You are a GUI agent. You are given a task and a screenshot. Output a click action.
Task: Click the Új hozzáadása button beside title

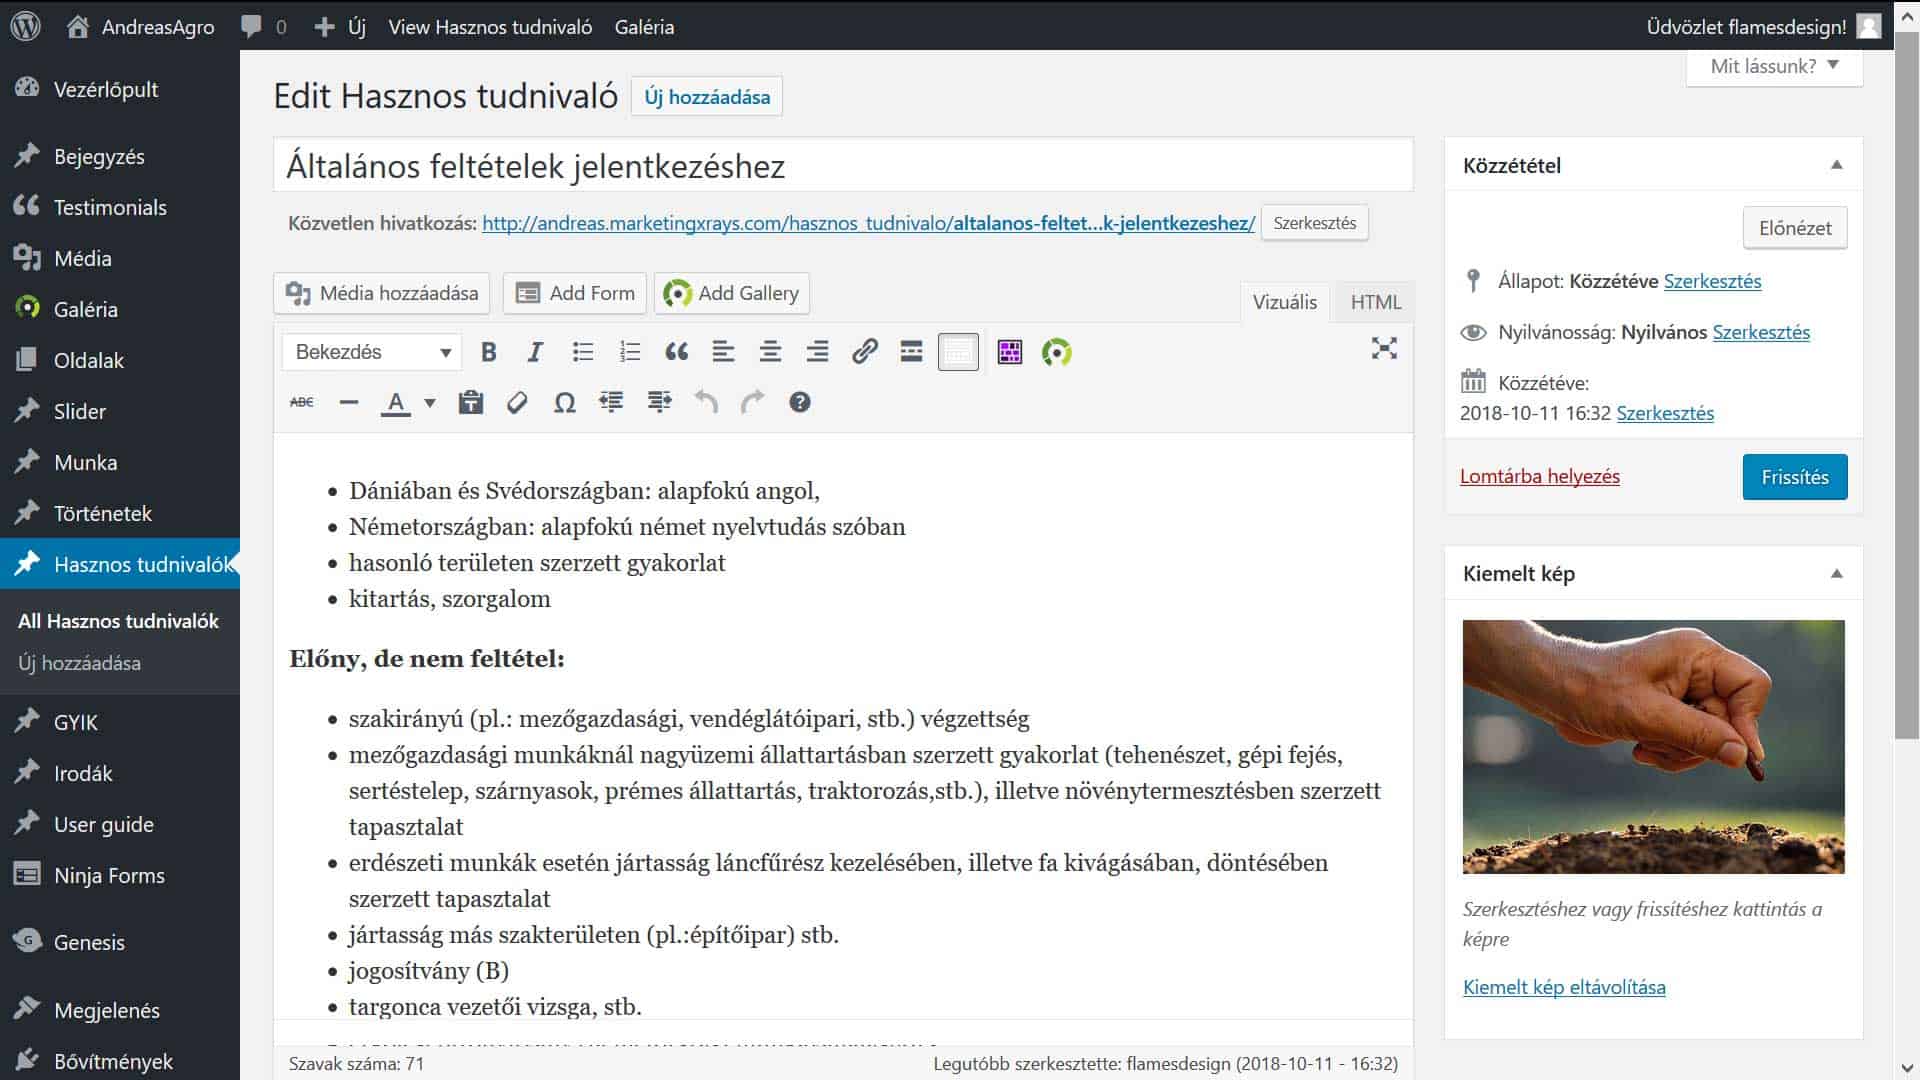[x=707, y=97]
